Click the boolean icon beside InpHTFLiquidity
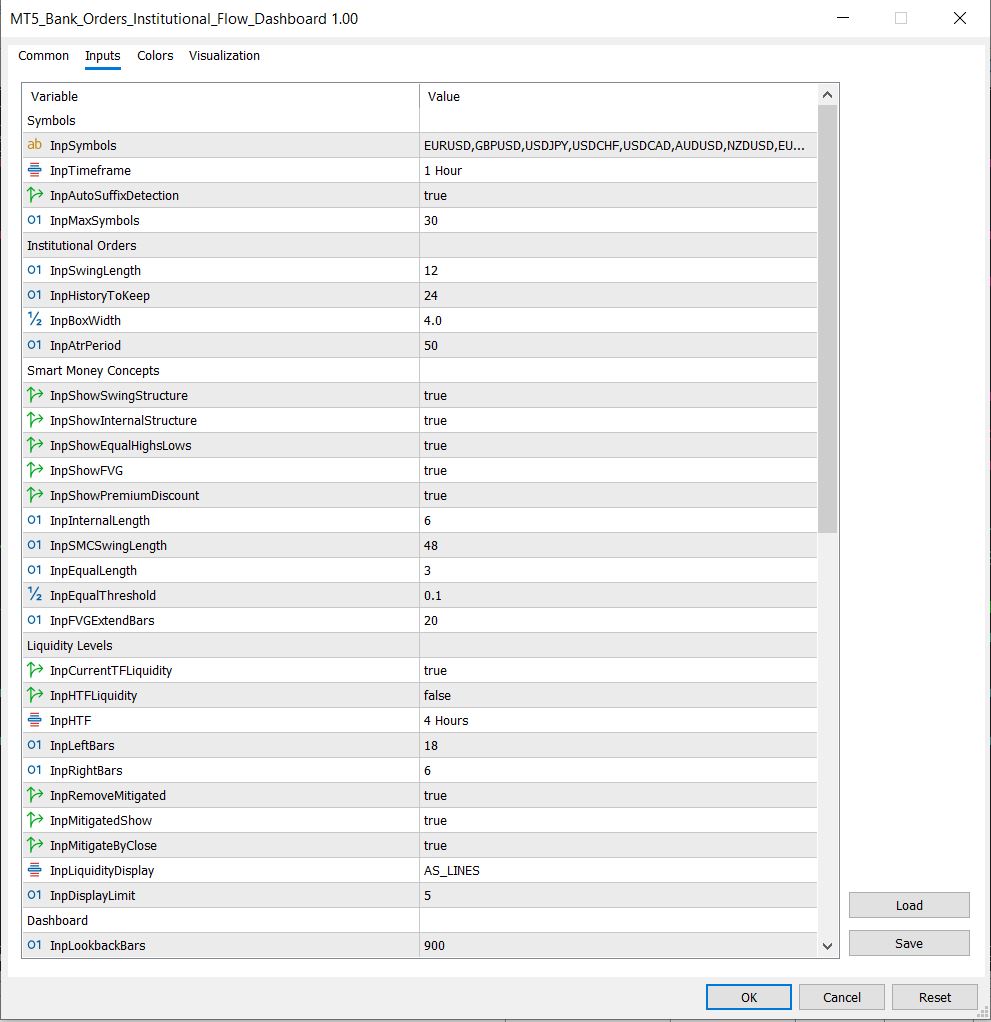This screenshot has width=991, height=1022. click(35, 695)
